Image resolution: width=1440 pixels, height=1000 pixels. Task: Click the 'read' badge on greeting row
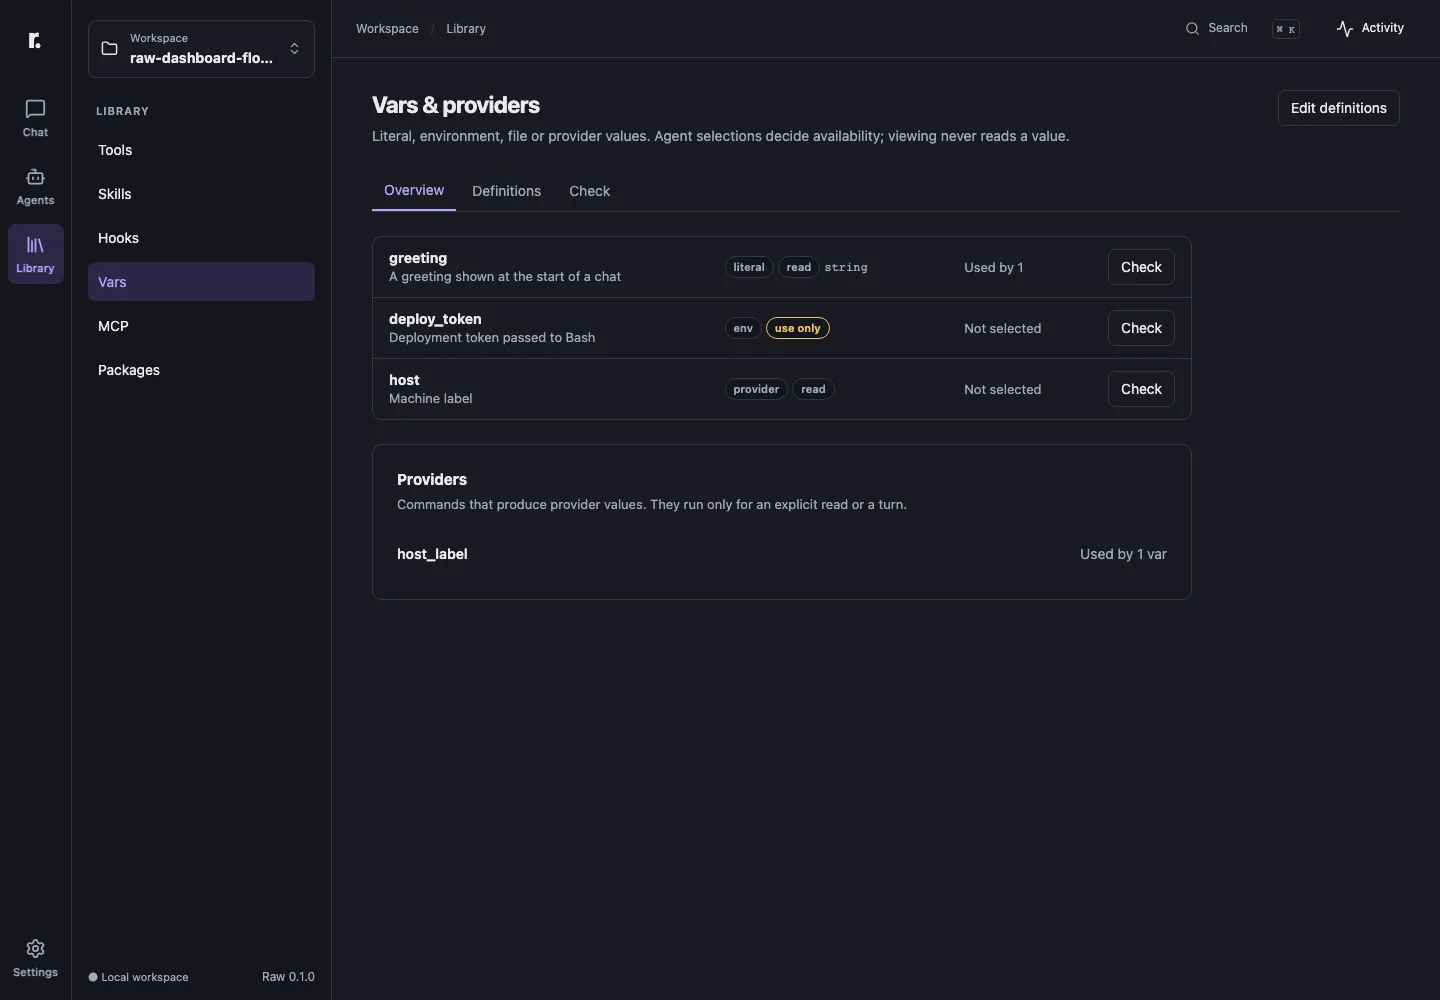(x=798, y=267)
